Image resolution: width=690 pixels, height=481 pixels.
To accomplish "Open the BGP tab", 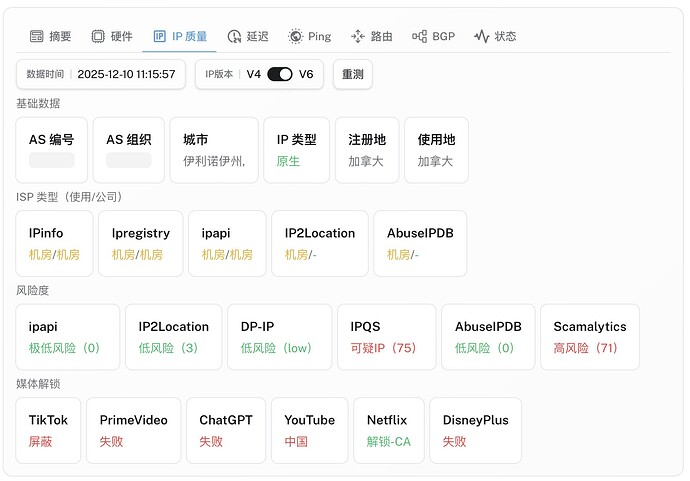I will [433, 36].
